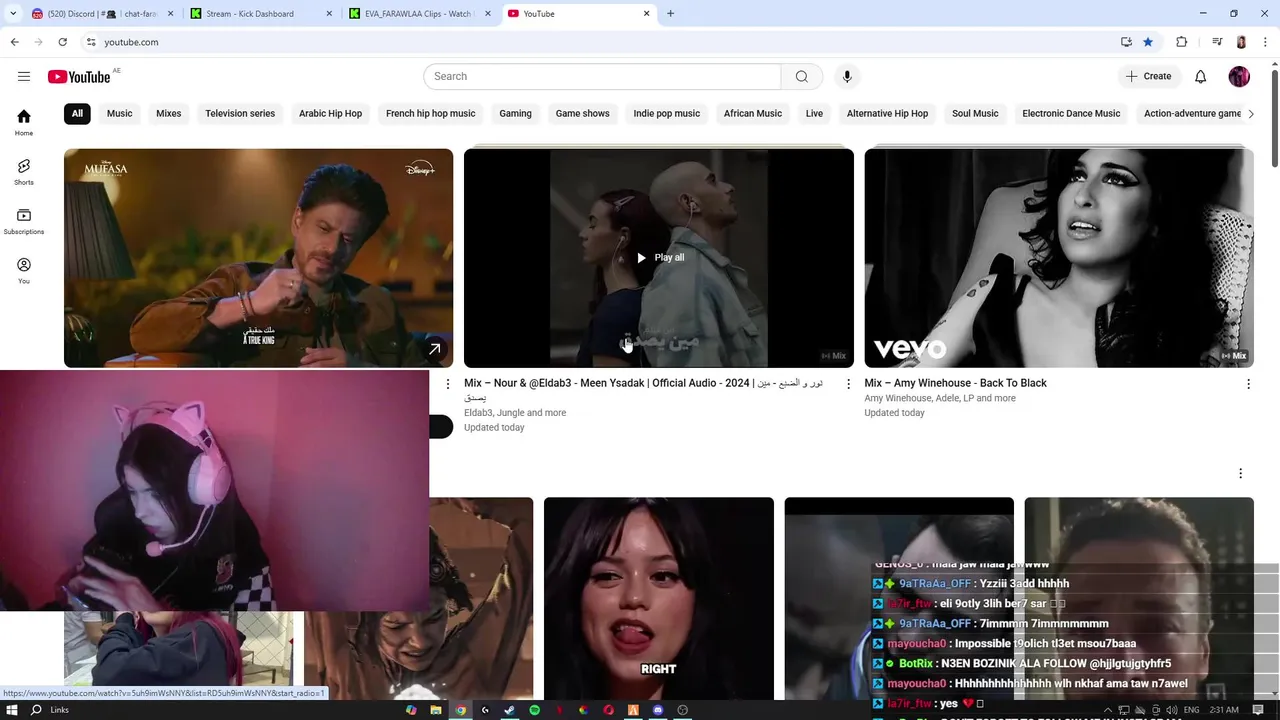Viewport: 1280px width, 720px height.
Task: Go back with the browser back arrow
Action: tap(14, 42)
